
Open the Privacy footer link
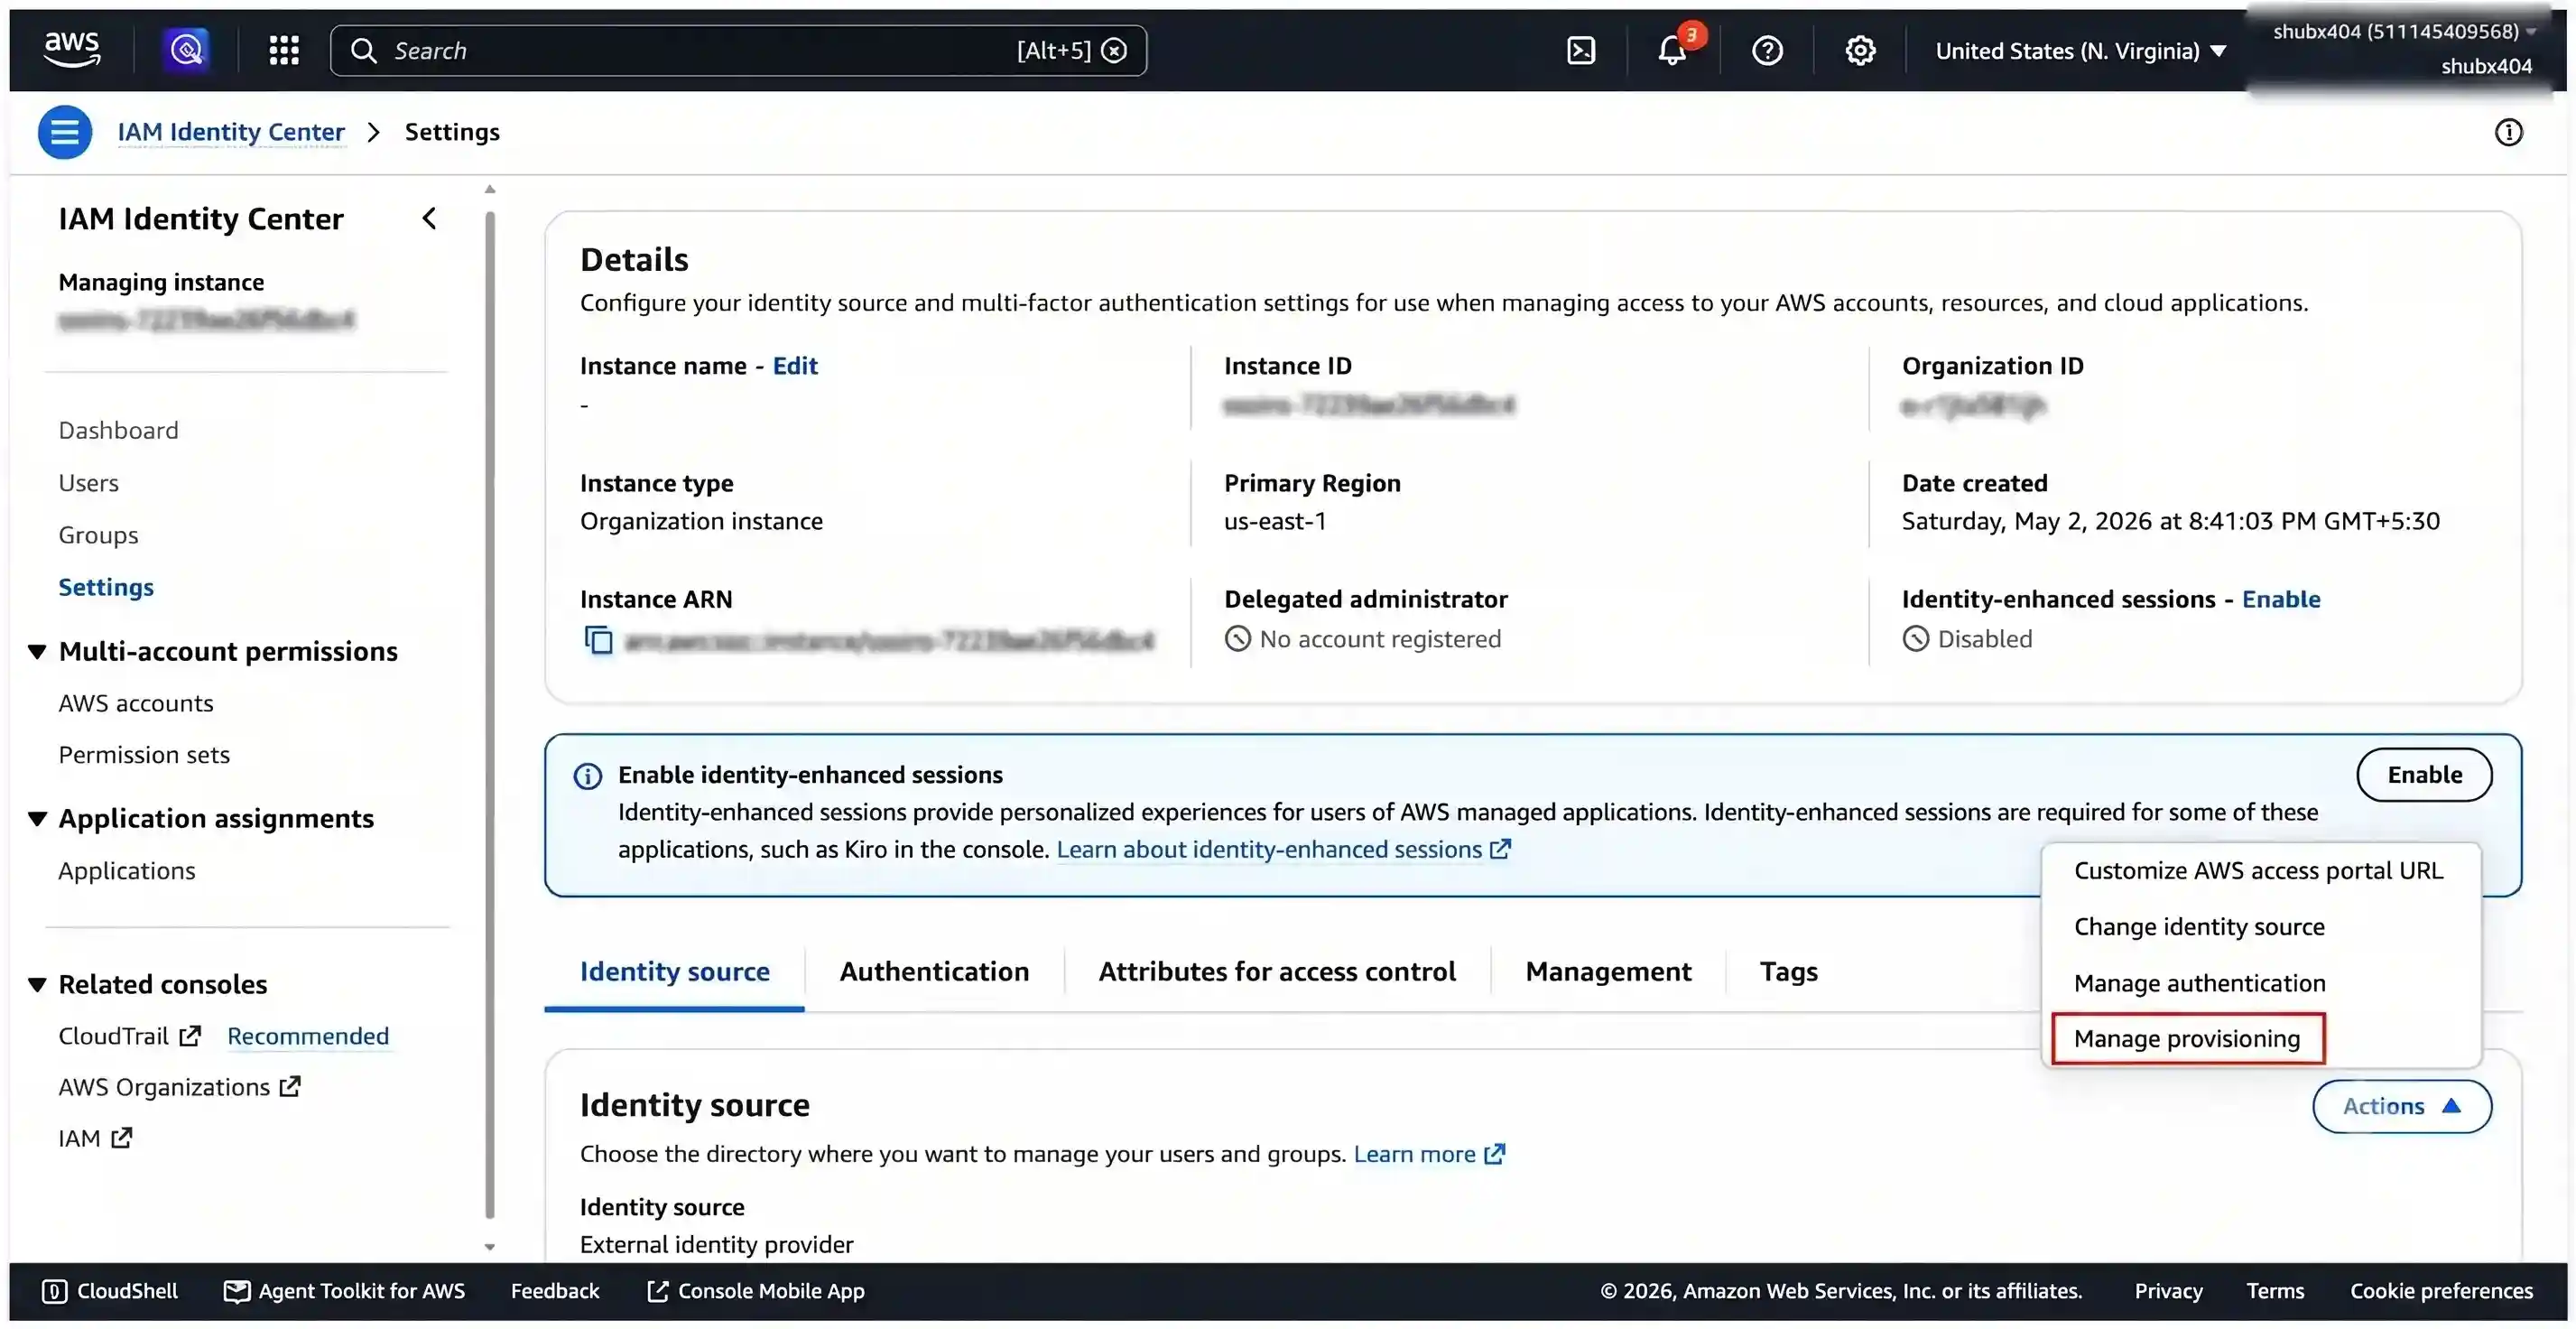2168,1293
